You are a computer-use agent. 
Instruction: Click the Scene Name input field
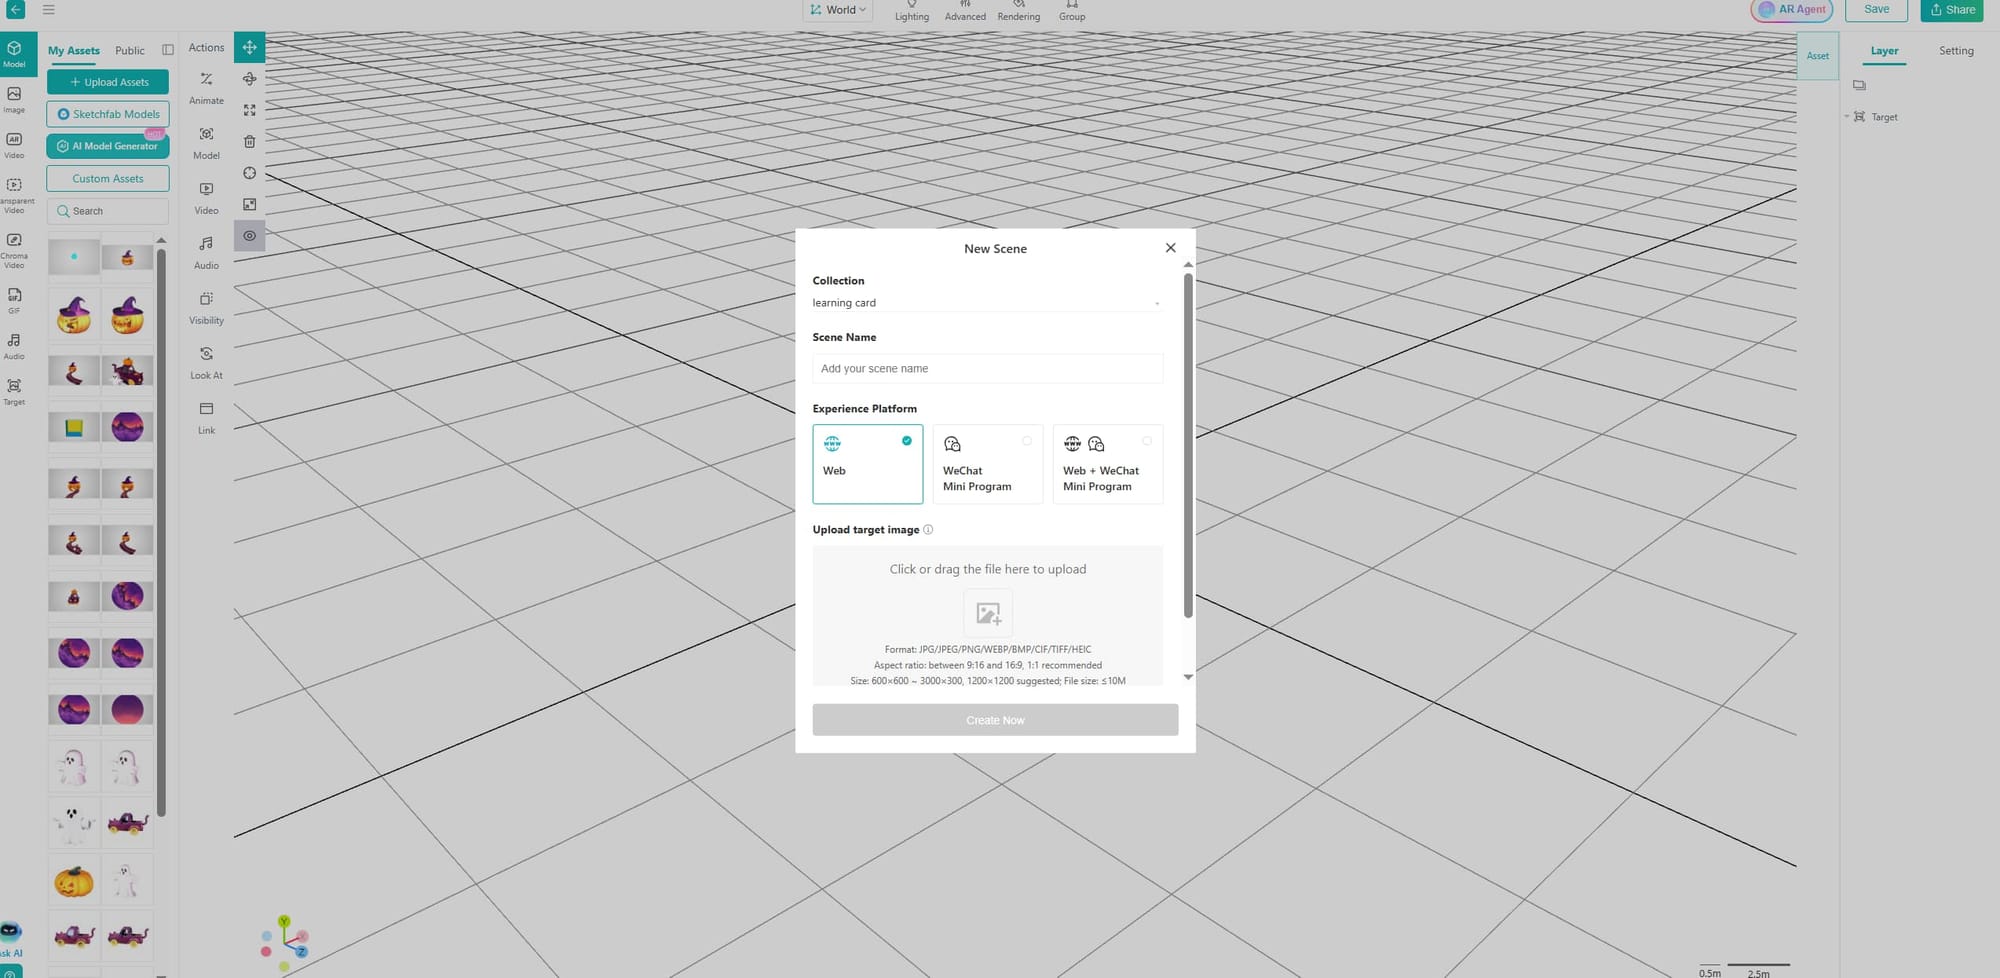coord(987,368)
